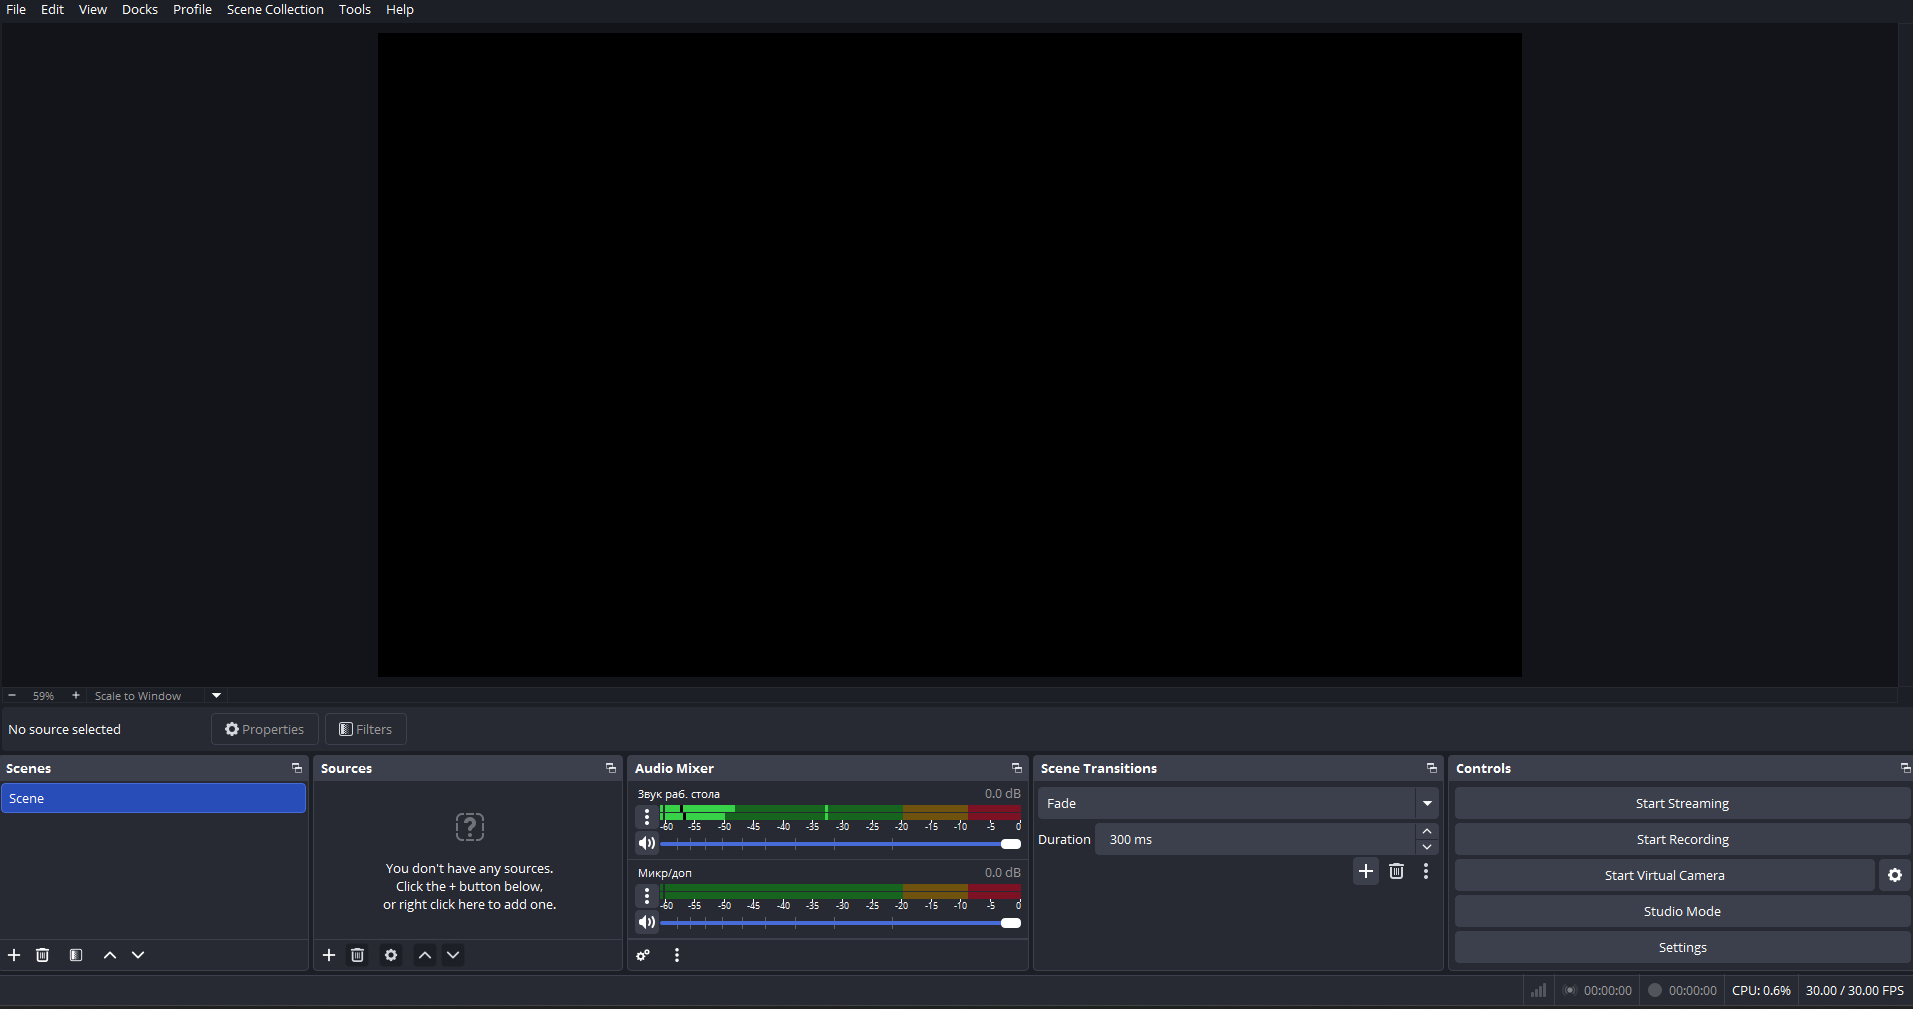Expand the Fade transition dropdown
The width and height of the screenshot is (1913, 1009).
click(x=1427, y=803)
